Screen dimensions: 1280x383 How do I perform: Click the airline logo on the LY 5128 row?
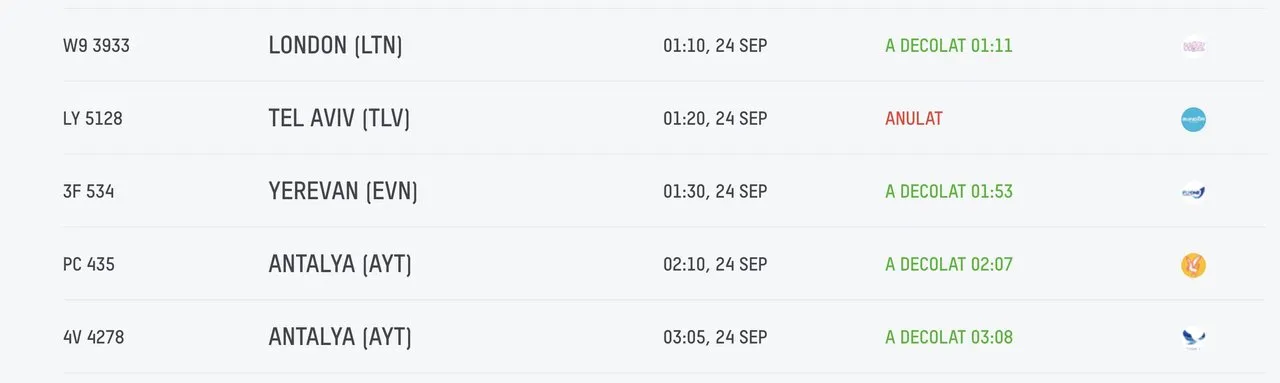[x=1193, y=119]
